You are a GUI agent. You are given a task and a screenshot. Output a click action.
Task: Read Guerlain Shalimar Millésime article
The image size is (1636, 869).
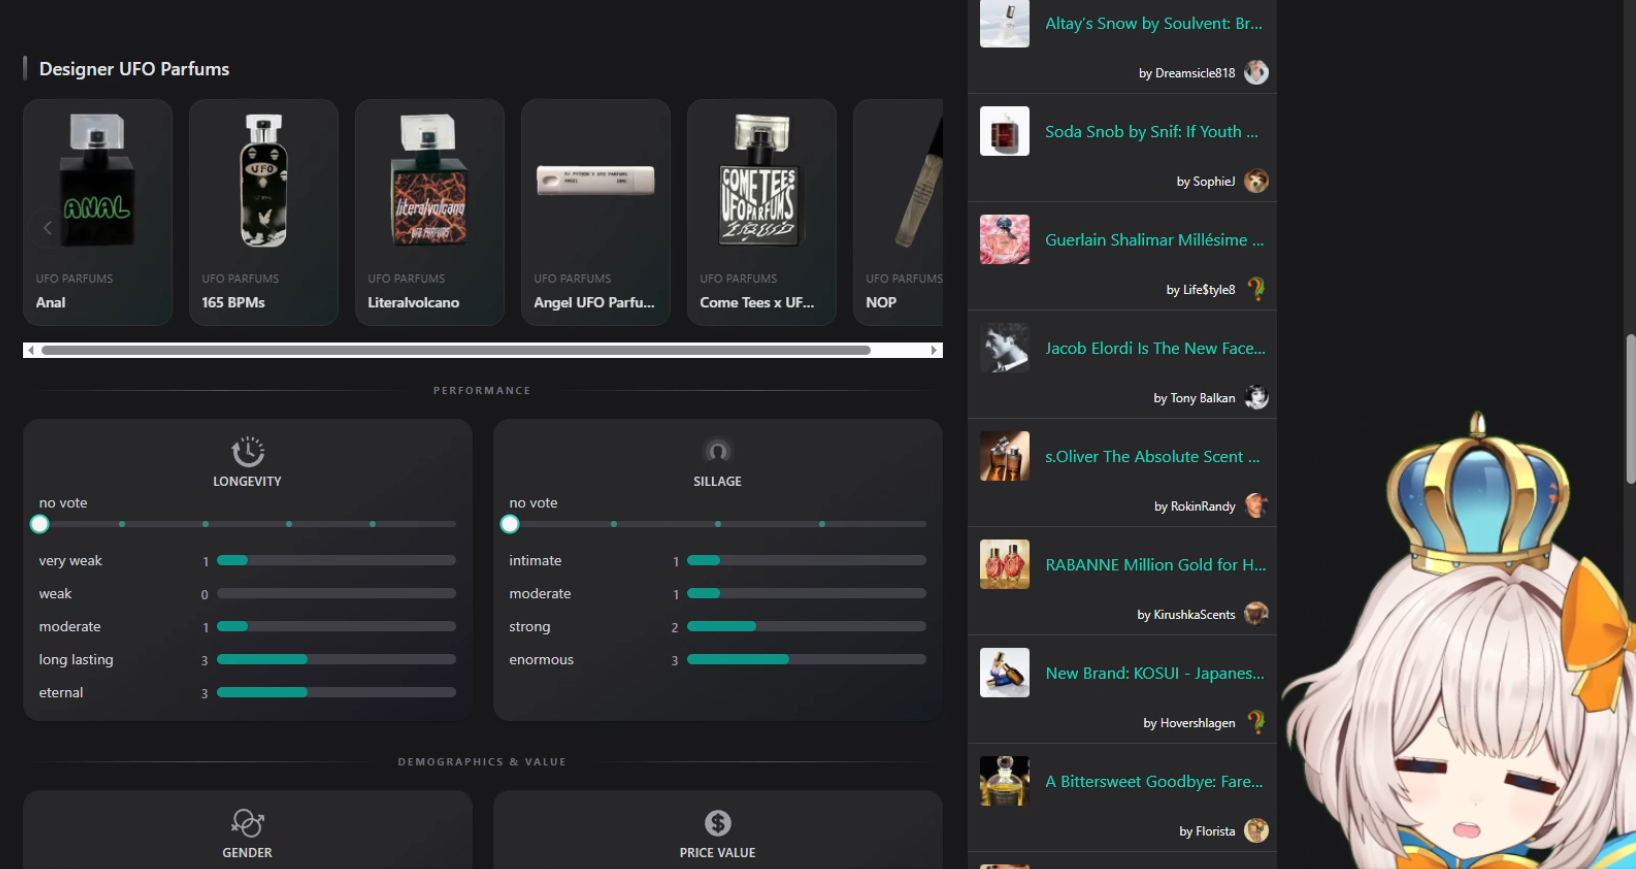[1155, 240]
